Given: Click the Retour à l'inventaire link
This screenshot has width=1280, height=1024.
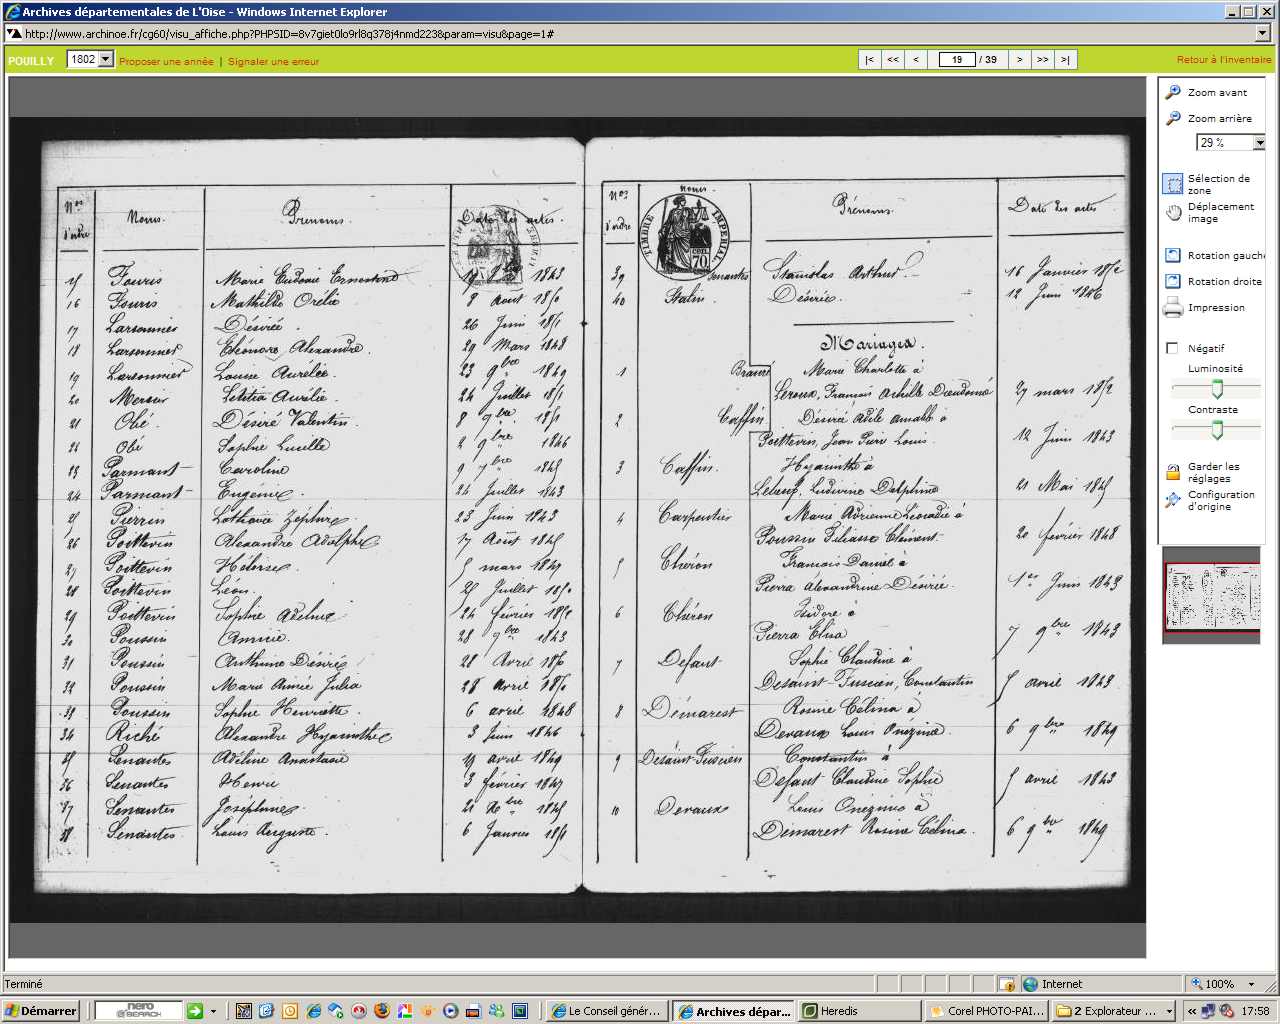Looking at the screenshot, I should (x=1223, y=60).
